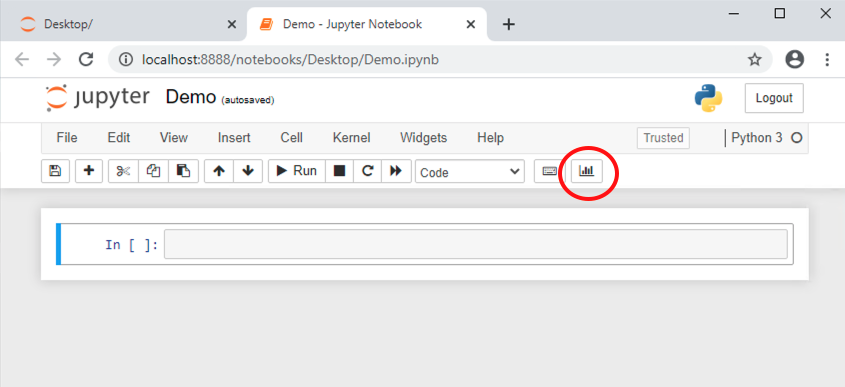Screen dimensions: 845x387
Task: Open command palette keyboard icon
Action: 549,171
